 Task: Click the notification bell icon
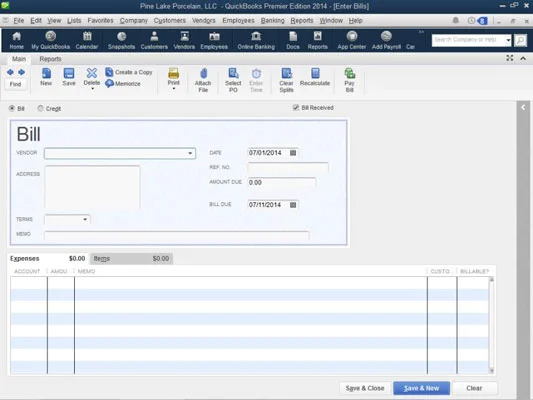click(455, 20)
